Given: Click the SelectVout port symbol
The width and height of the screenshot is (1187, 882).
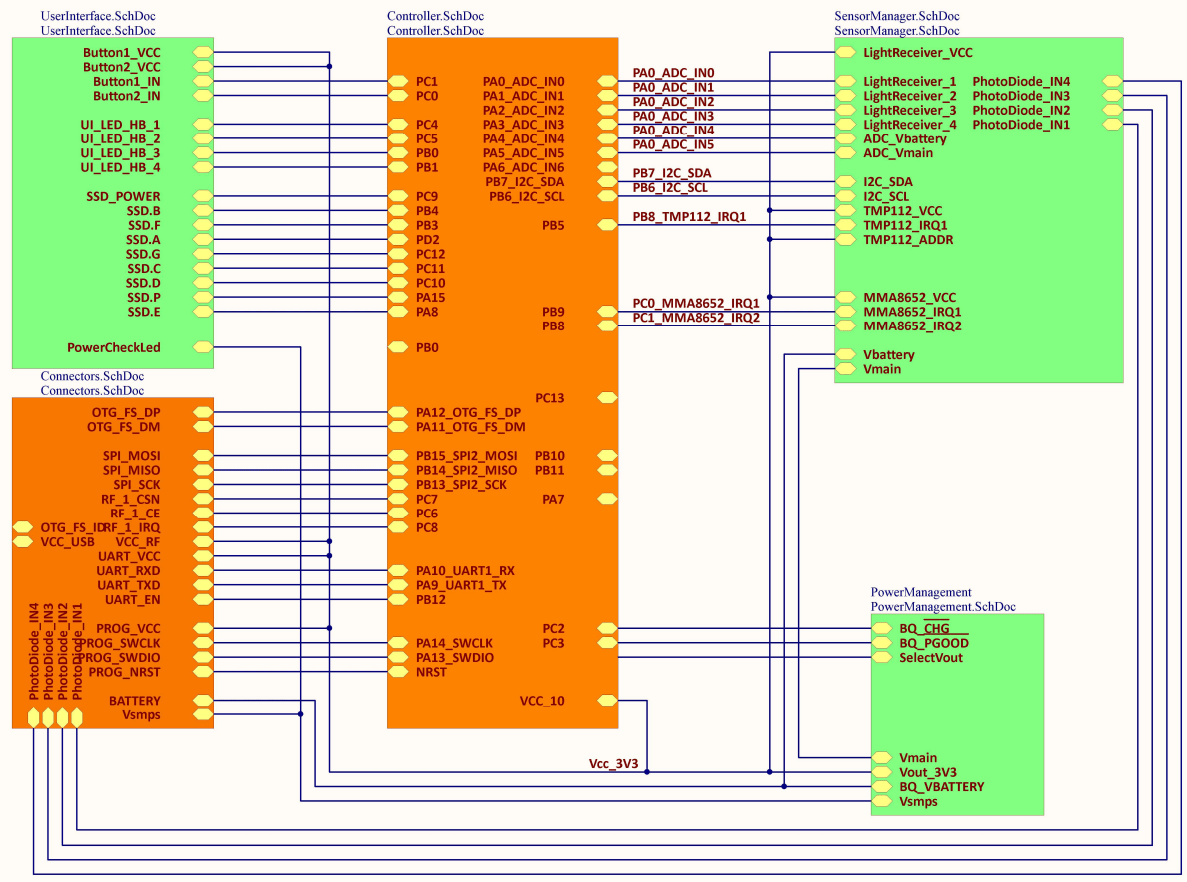Looking at the screenshot, I should point(881,657).
